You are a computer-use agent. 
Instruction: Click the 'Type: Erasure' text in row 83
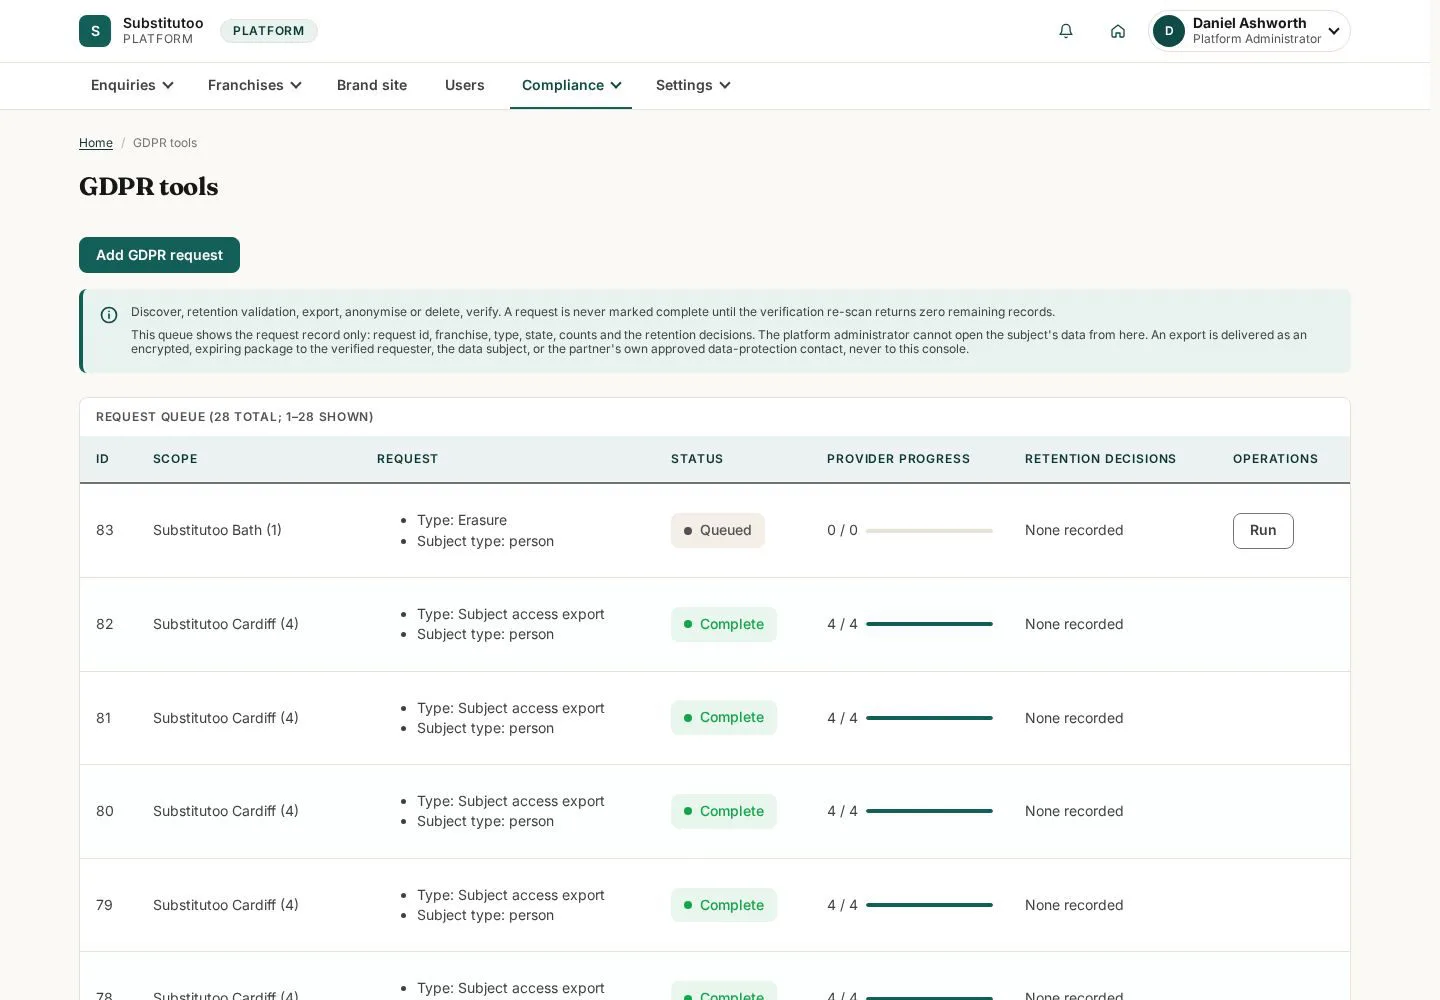tap(462, 520)
